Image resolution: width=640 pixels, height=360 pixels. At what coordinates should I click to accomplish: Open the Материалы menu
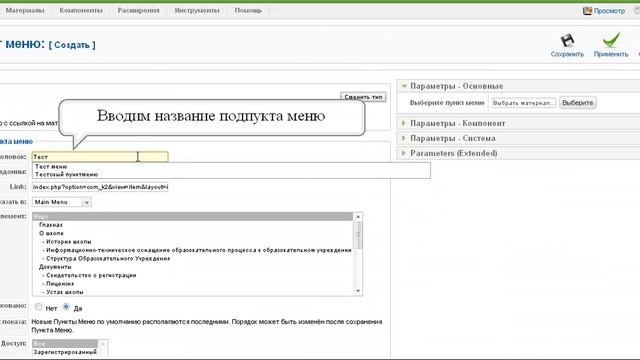pos(25,10)
